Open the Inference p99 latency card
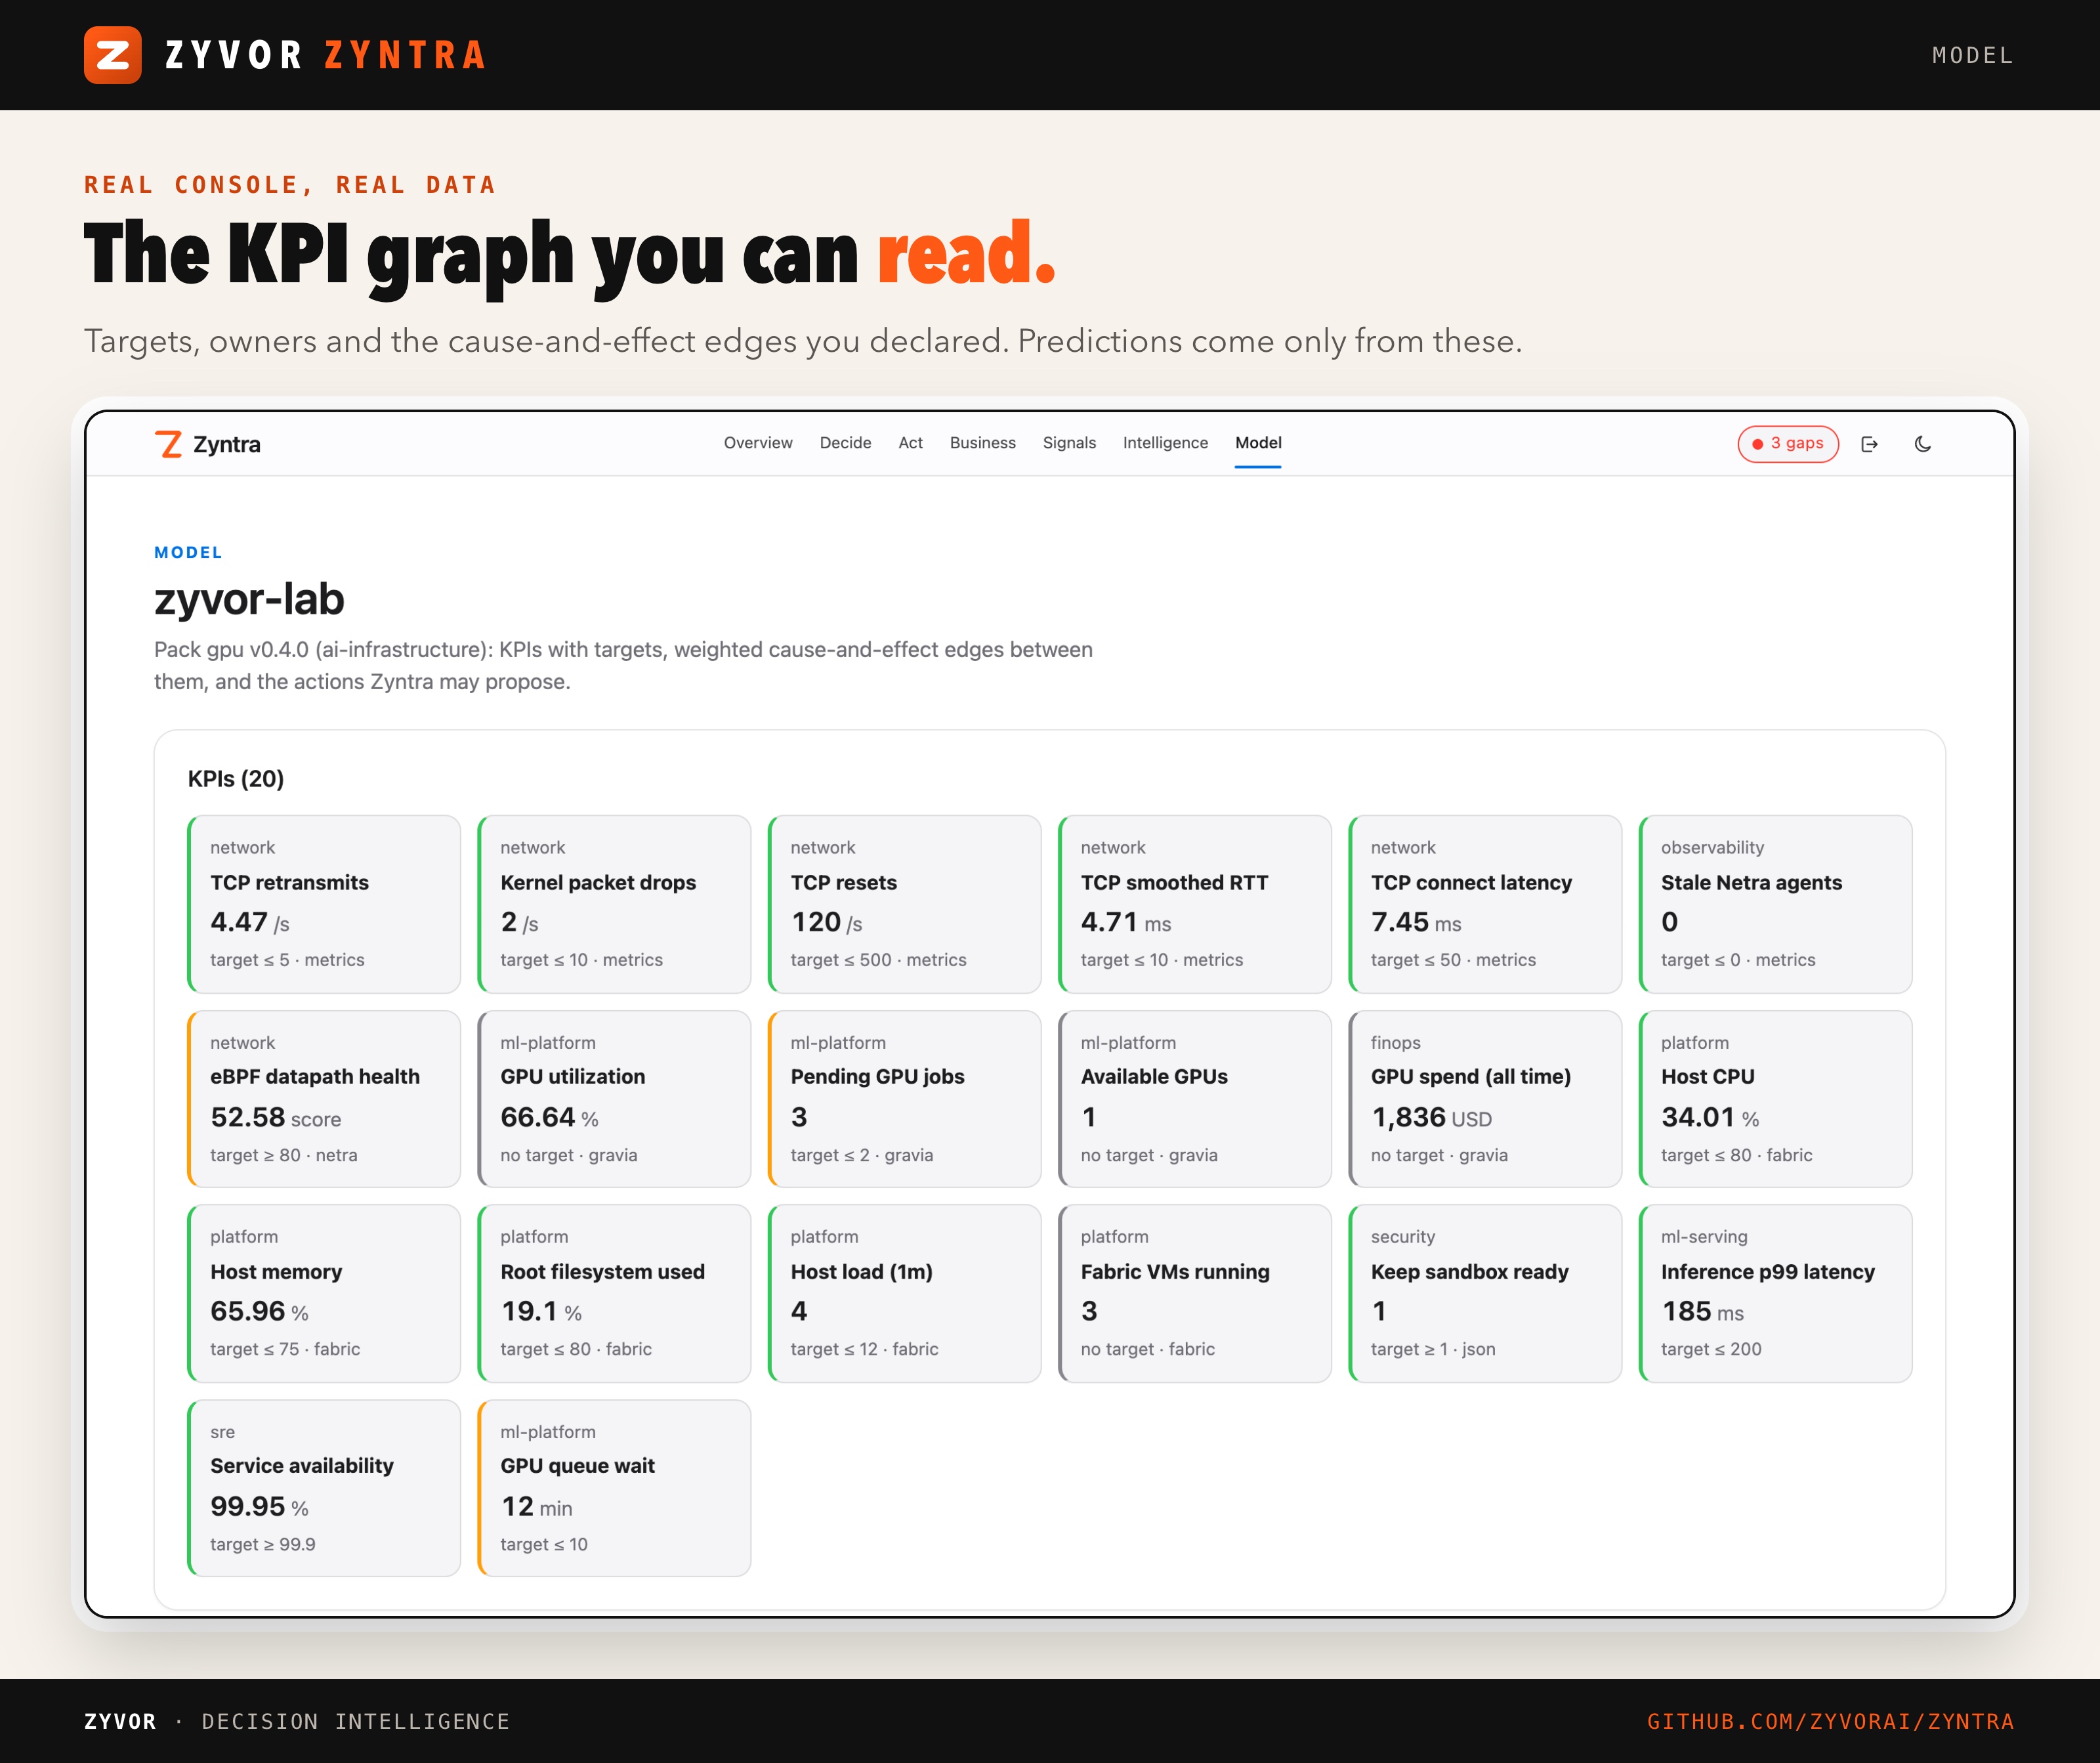 click(1775, 1293)
